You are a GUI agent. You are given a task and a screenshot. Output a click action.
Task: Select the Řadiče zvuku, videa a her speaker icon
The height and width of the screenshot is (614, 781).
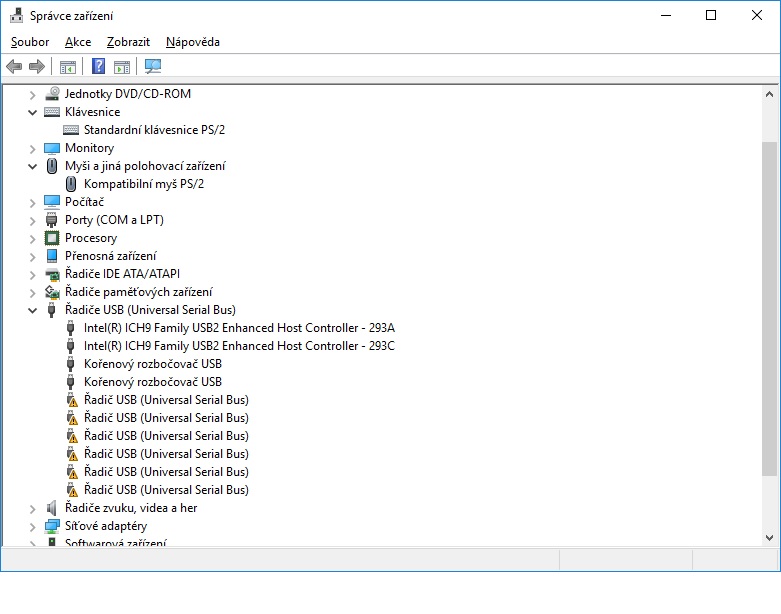[x=51, y=508]
